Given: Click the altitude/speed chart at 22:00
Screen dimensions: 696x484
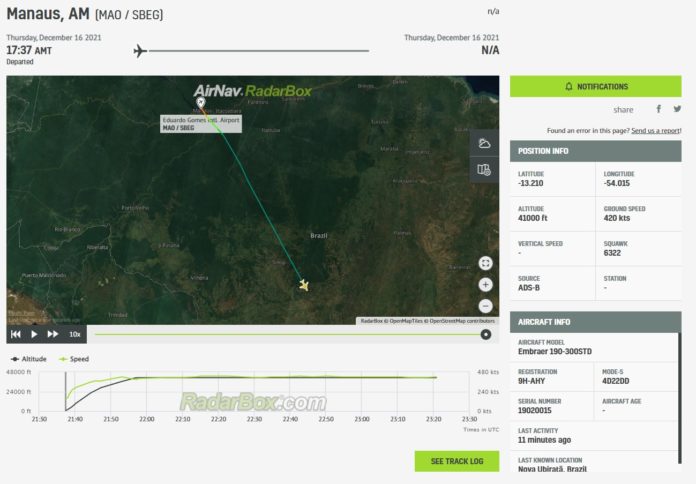Looking at the screenshot, I should point(146,392).
